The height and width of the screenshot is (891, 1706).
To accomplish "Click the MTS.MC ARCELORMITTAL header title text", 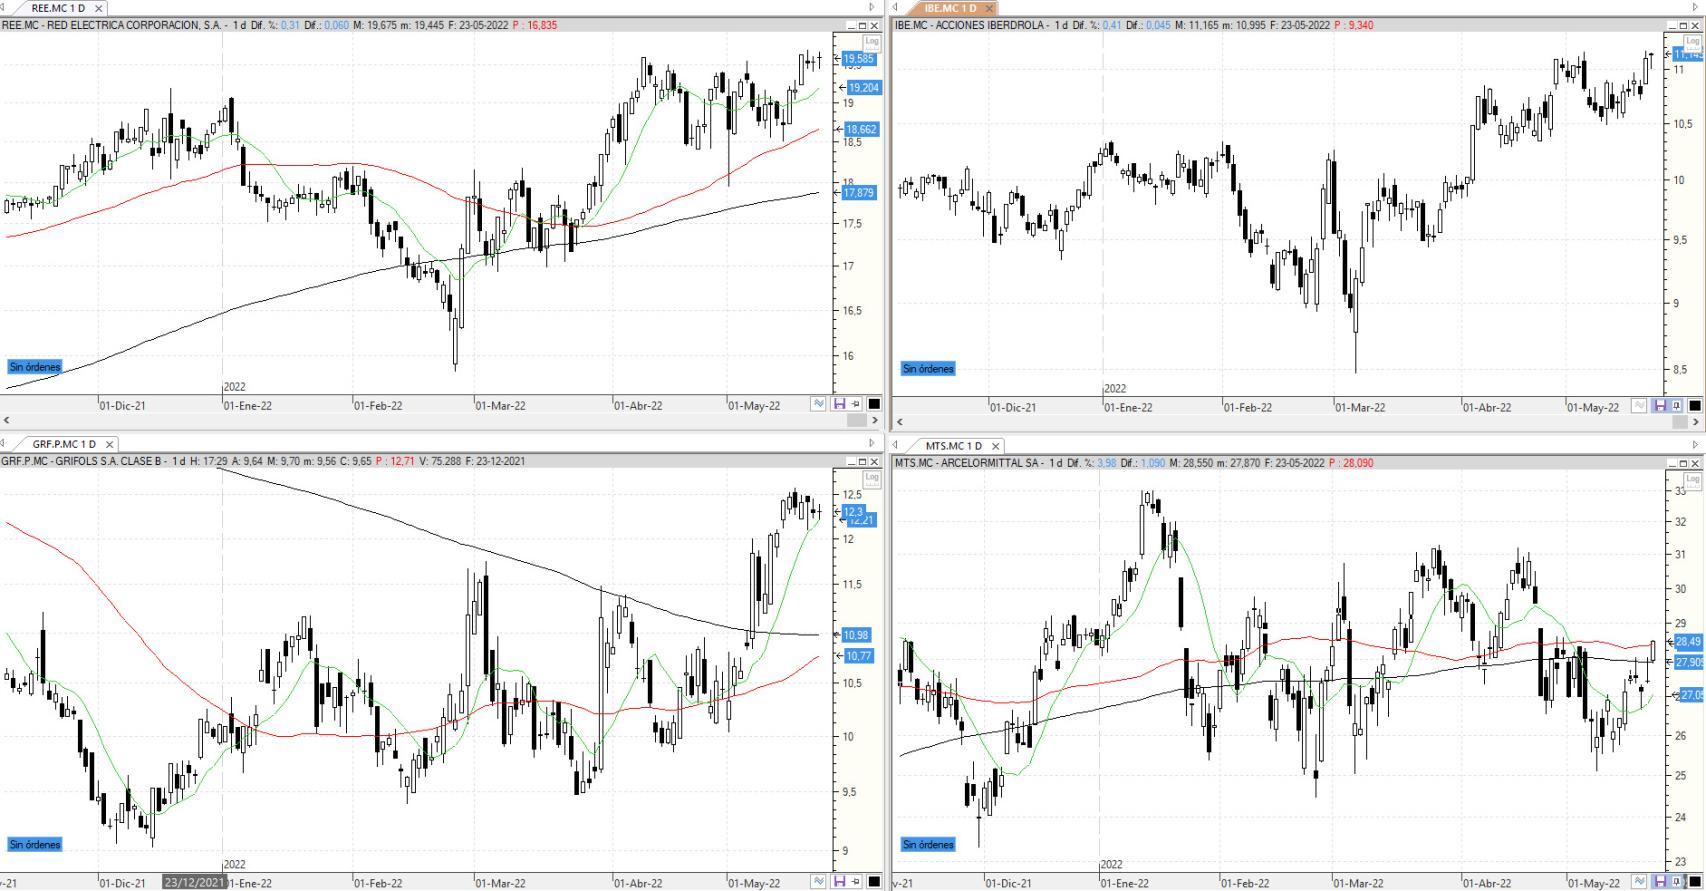I will tap(969, 463).
